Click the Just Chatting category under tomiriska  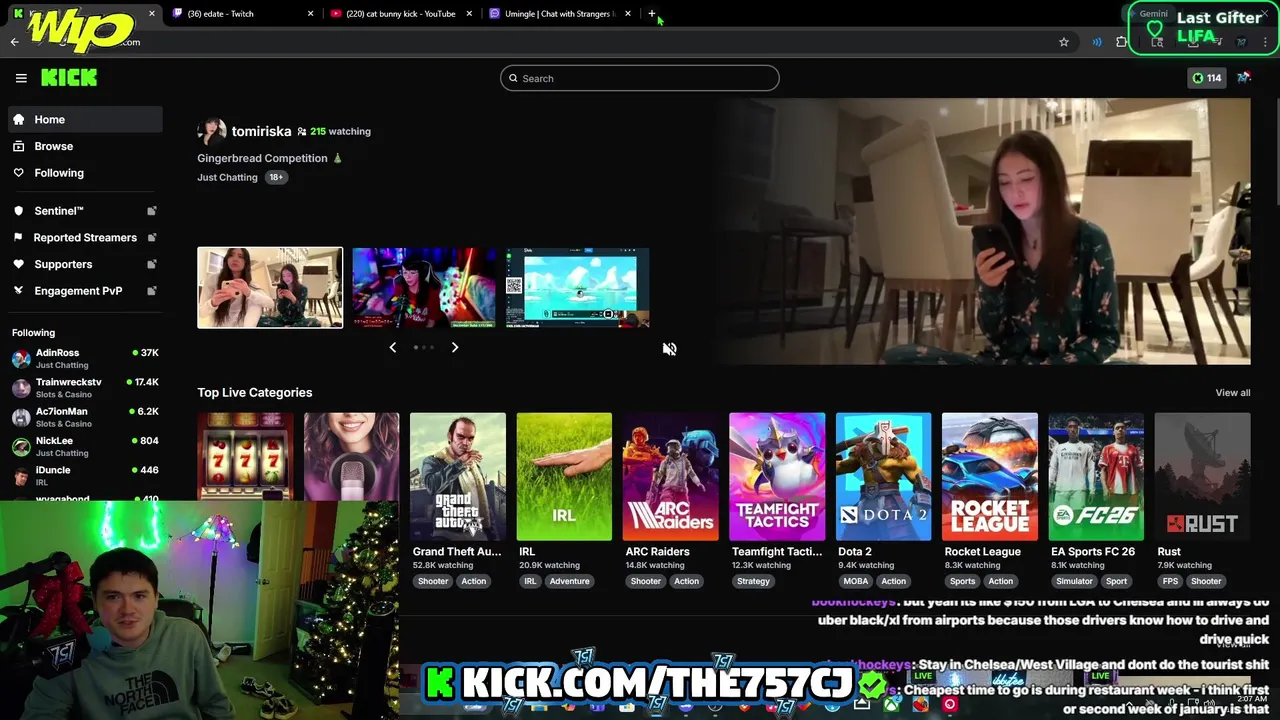coord(227,177)
